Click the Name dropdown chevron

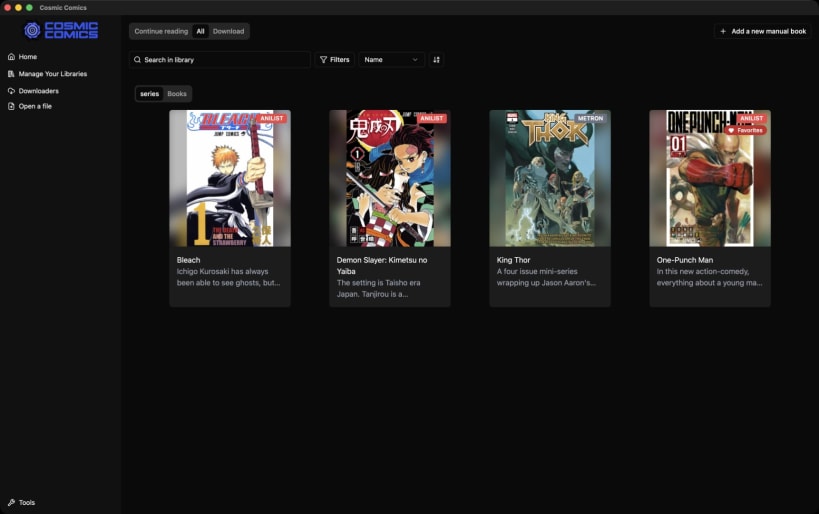(x=415, y=60)
